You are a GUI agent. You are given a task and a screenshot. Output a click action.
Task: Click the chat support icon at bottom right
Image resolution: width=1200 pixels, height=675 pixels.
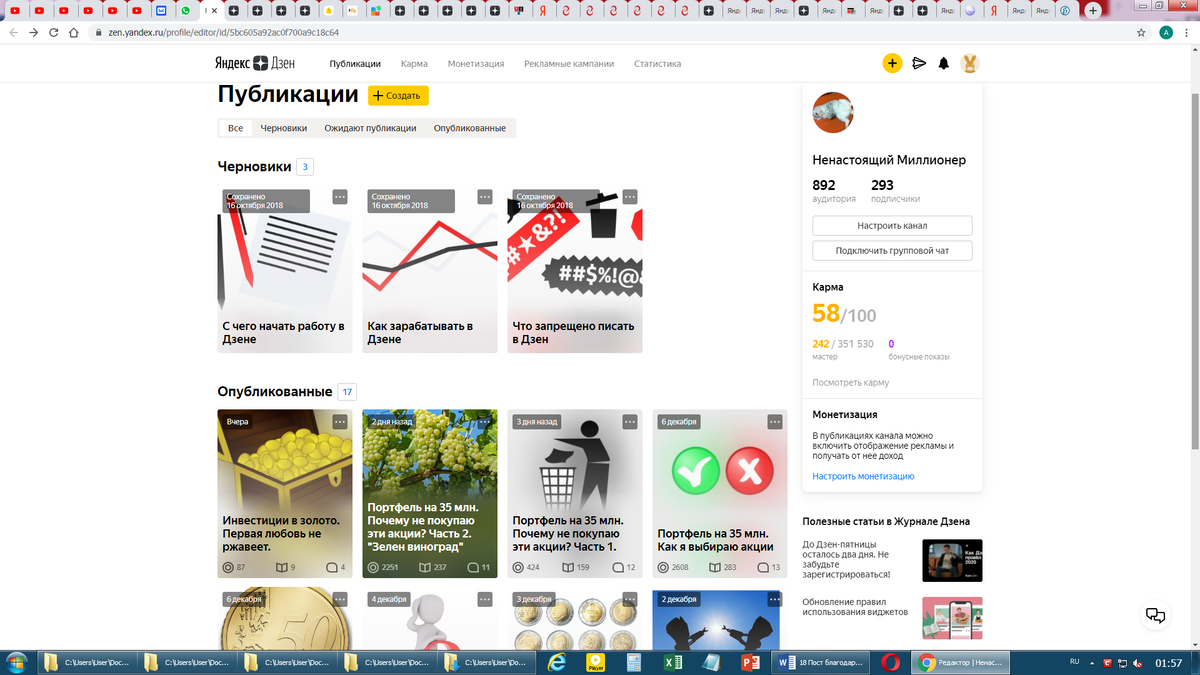pyautogui.click(x=1155, y=615)
